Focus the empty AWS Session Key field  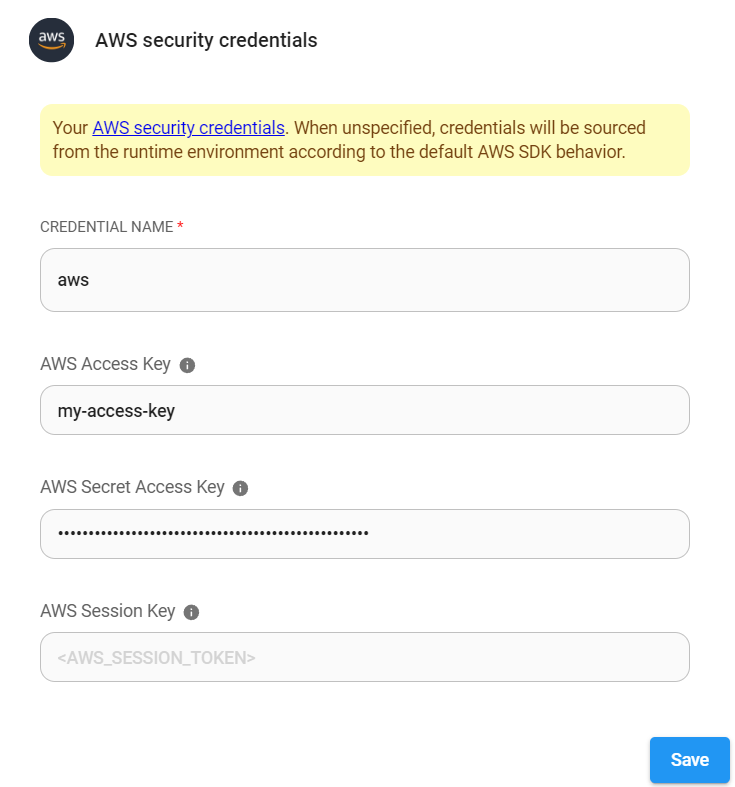[x=365, y=657]
